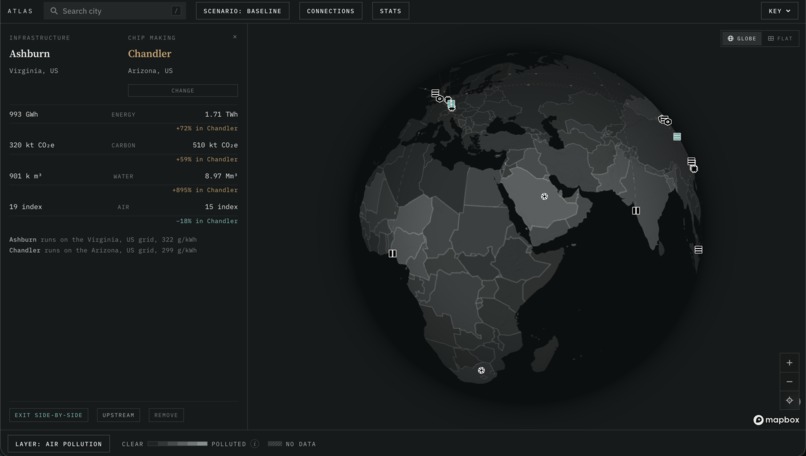The image size is (806, 456).
Task: Click the Mapbox logo
Action: pos(776,420)
